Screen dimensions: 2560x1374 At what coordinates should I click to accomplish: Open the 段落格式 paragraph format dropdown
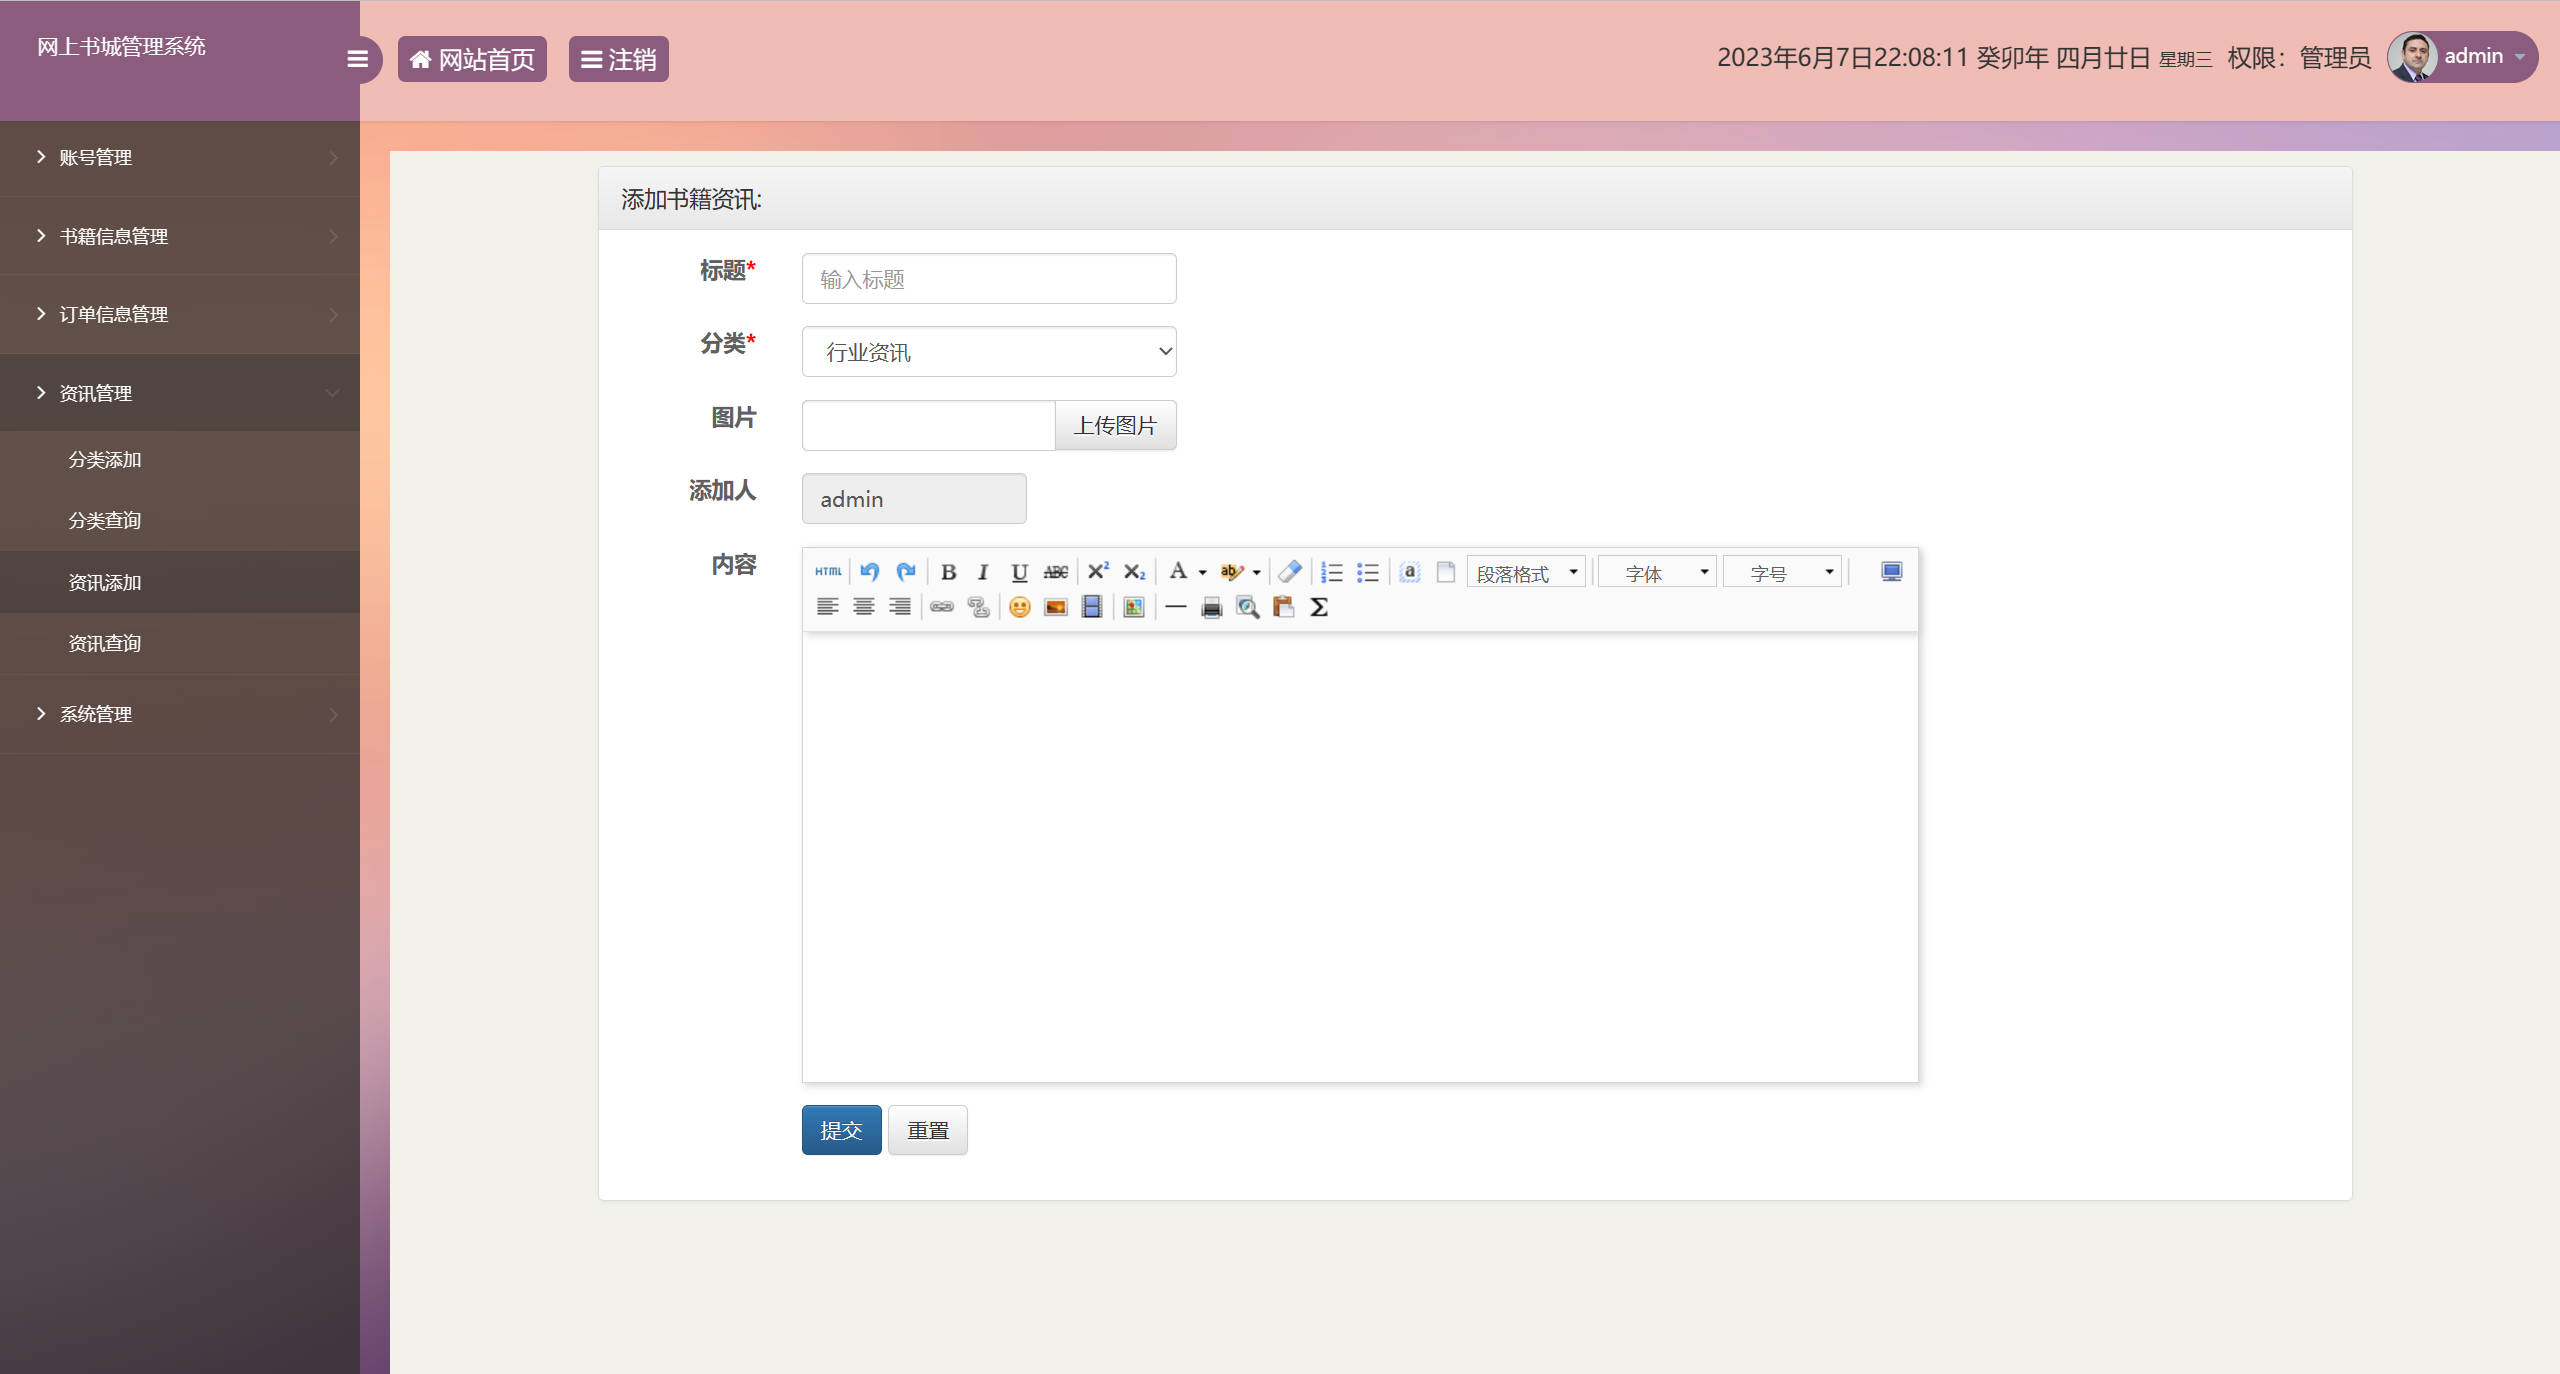[x=1525, y=572]
